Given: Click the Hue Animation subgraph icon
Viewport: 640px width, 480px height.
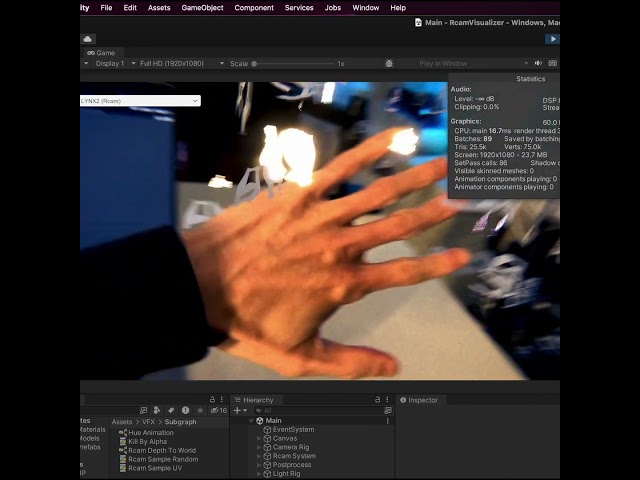Looking at the screenshot, I should tap(123, 433).
